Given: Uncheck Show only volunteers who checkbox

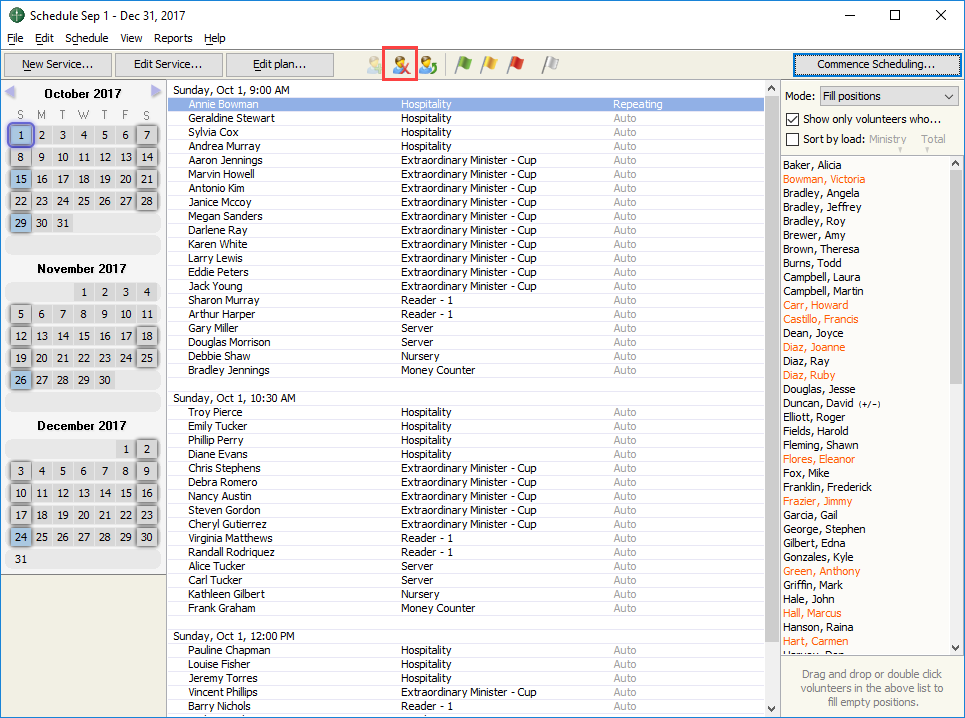Looking at the screenshot, I should pos(793,119).
